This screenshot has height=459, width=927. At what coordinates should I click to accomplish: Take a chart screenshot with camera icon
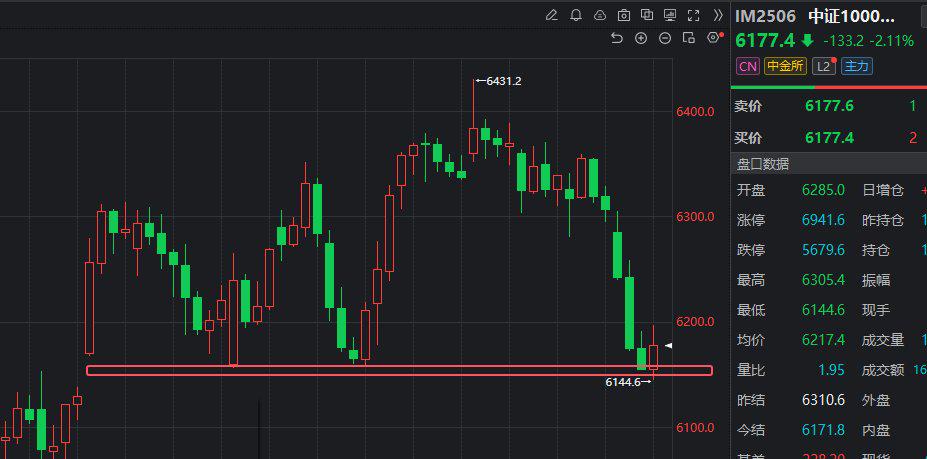[x=624, y=15]
